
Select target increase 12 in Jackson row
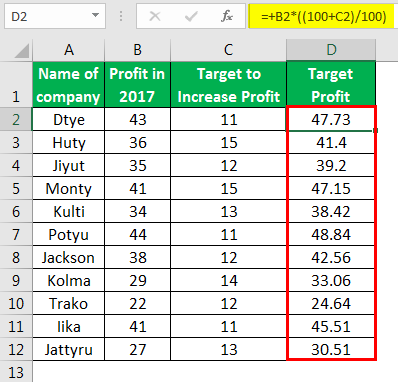click(x=228, y=257)
